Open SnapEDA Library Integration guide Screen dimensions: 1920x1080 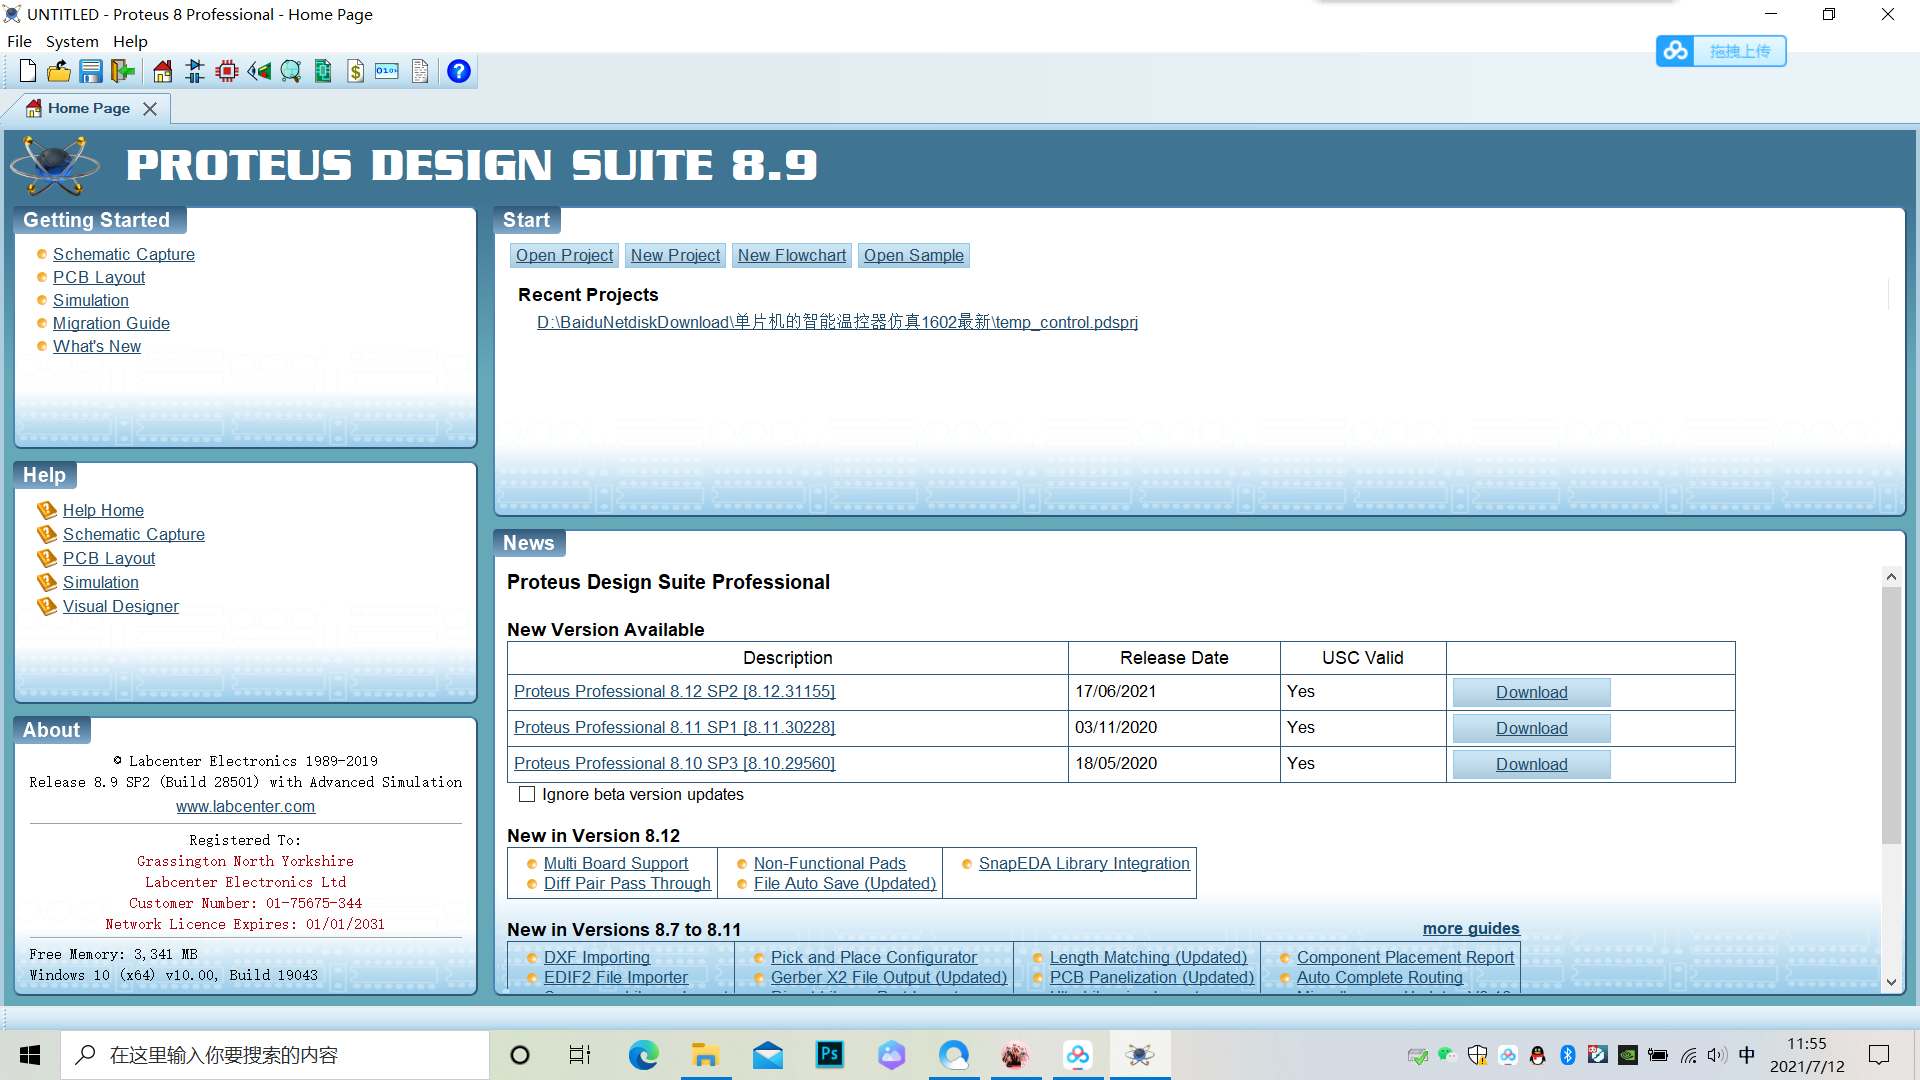1084,863
